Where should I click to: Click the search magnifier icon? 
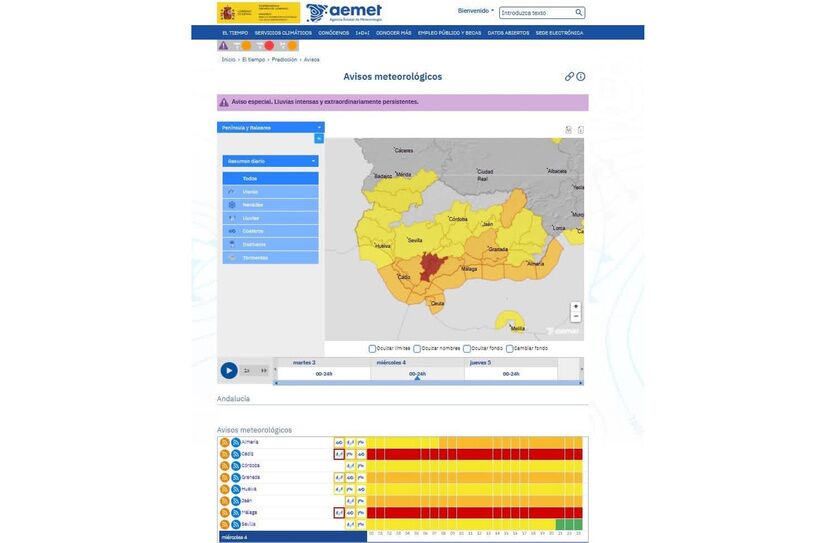pyautogui.click(x=579, y=13)
